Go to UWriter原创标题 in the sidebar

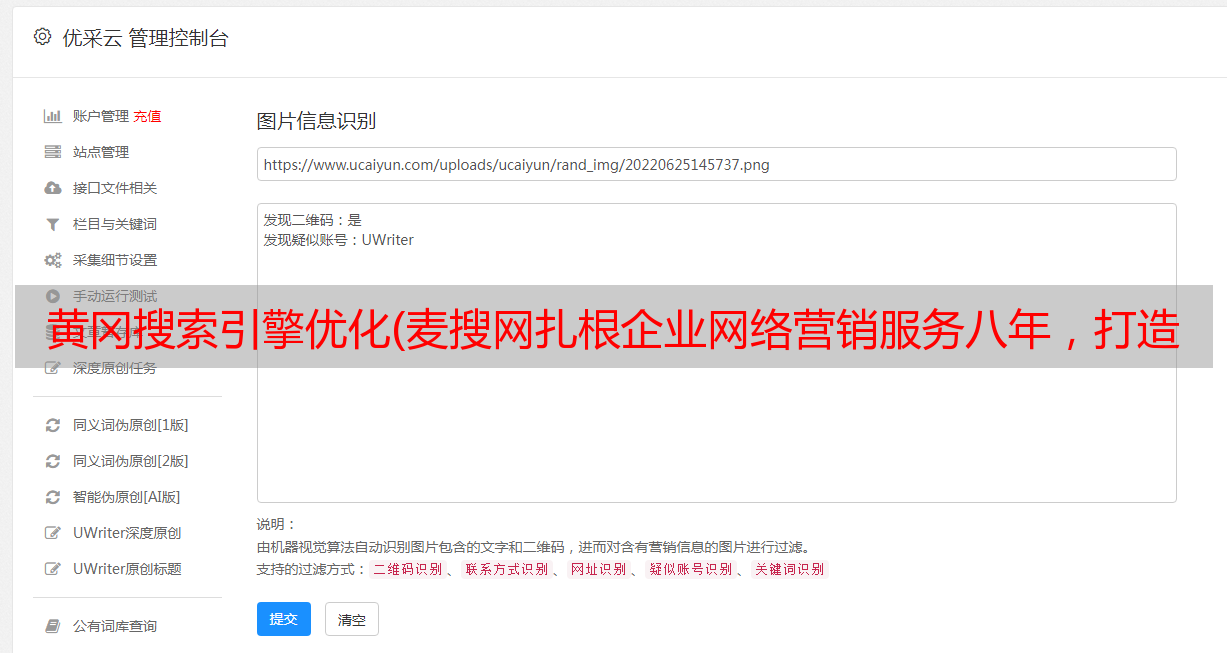click(x=127, y=569)
